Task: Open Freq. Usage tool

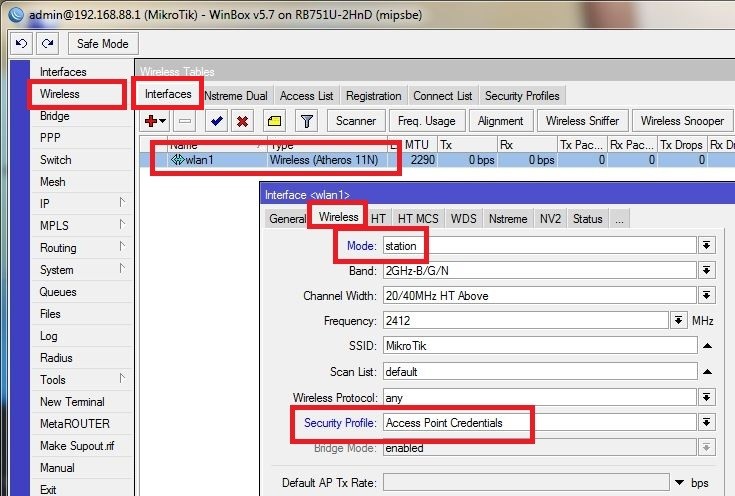Action: point(427,121)
